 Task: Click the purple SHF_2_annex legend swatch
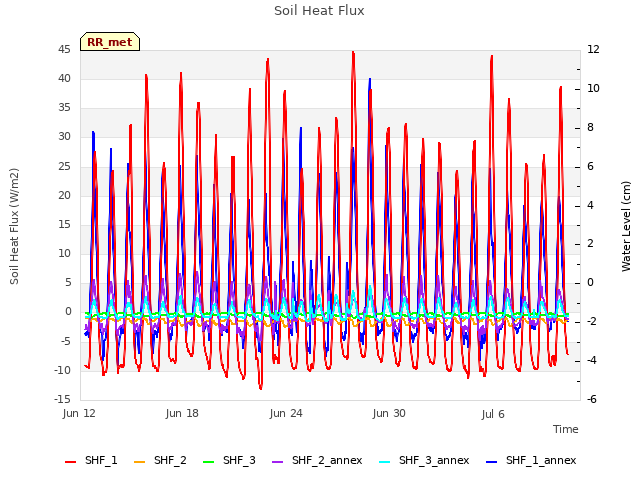278,462
